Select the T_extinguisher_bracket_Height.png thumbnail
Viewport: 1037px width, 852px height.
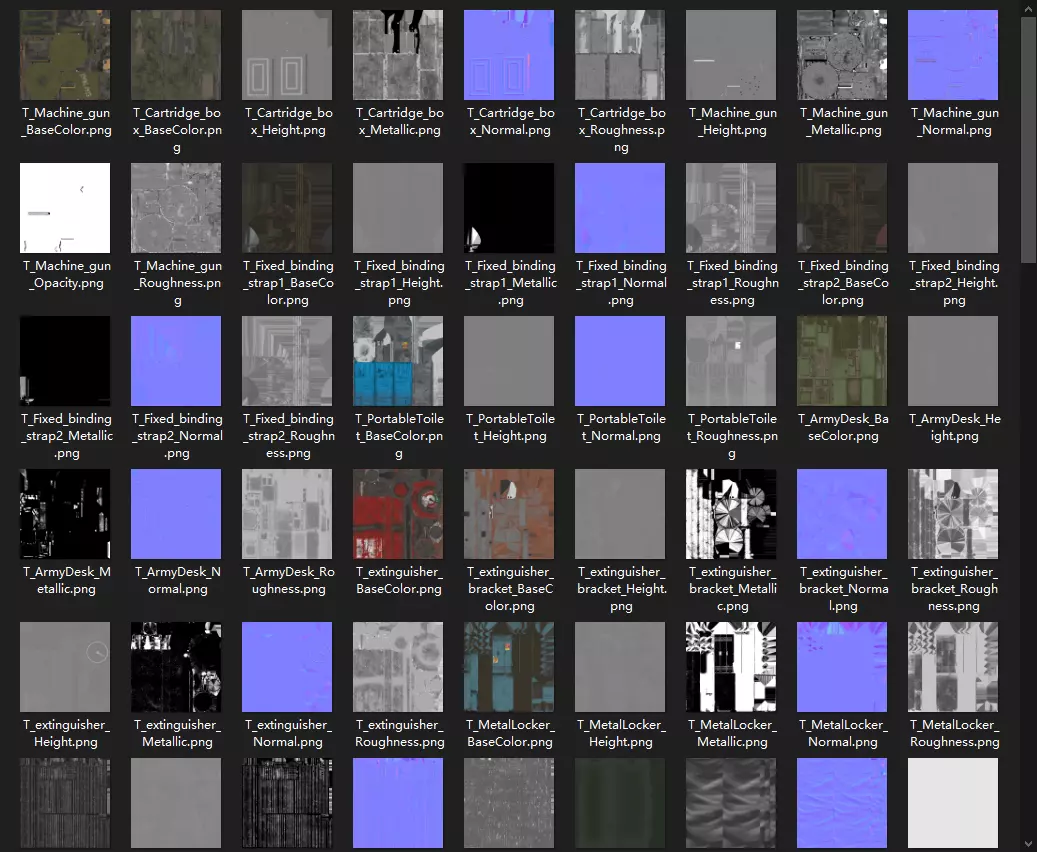click(x=620, y=514)
